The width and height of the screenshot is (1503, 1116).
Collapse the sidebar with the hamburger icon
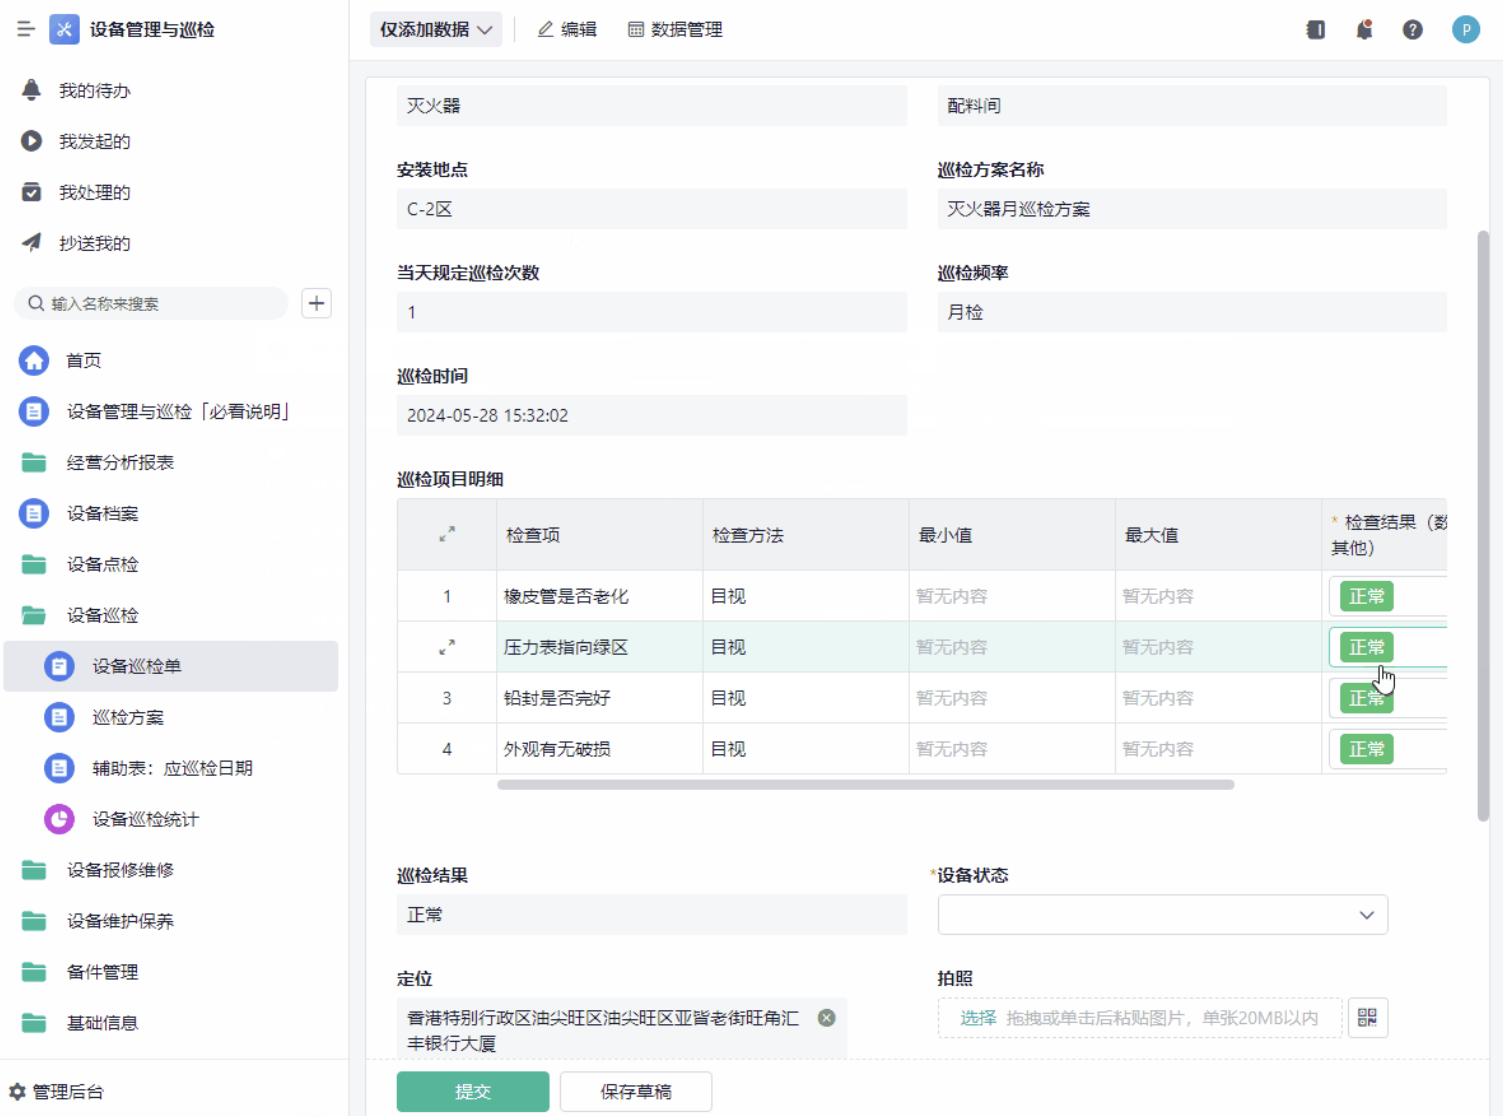pos(26,30)
